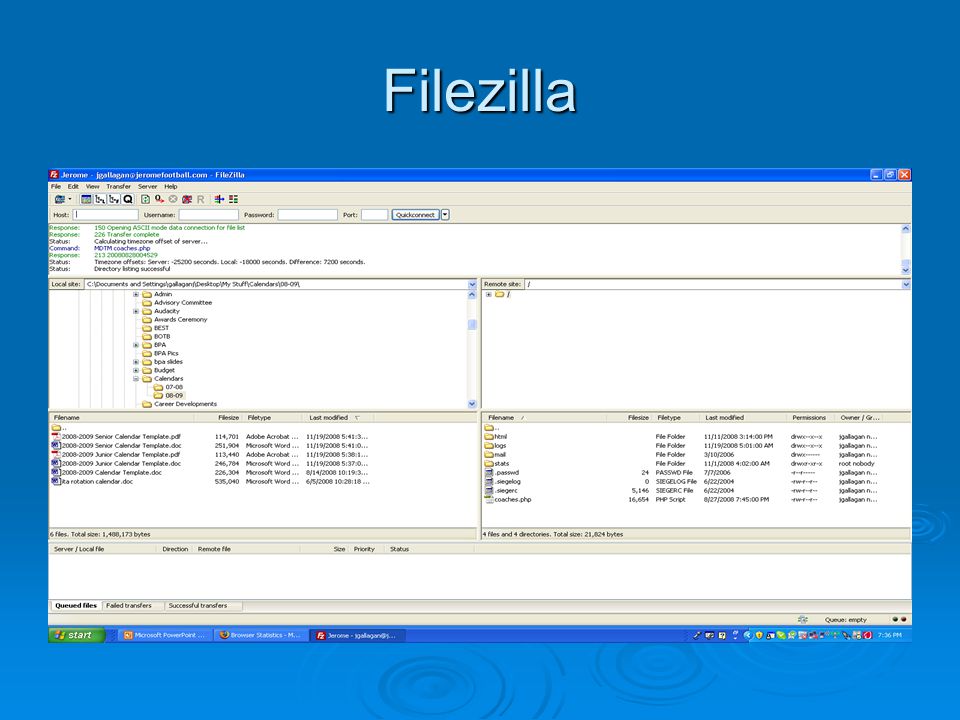Sort local list by Last modified column

pyautogui.click(x=338, y=418)
